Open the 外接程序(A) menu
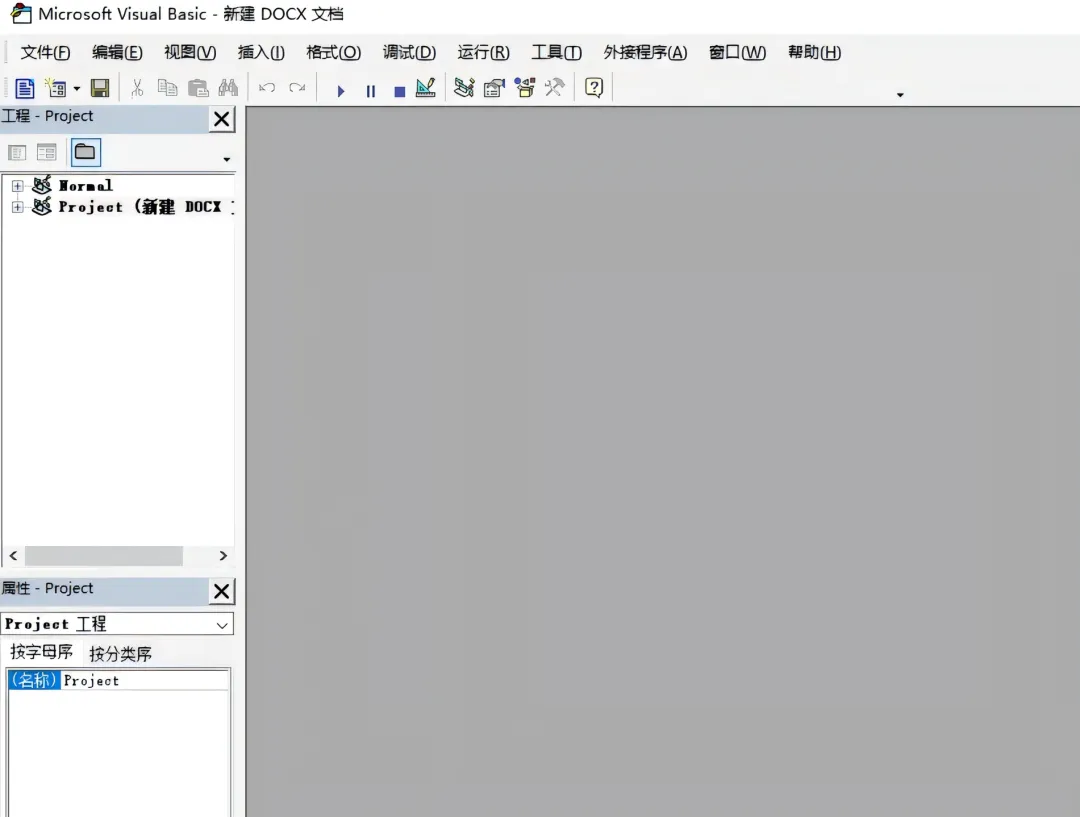Image resolution: width=1080 pixels, height=817 pixels. coord(645,52)
